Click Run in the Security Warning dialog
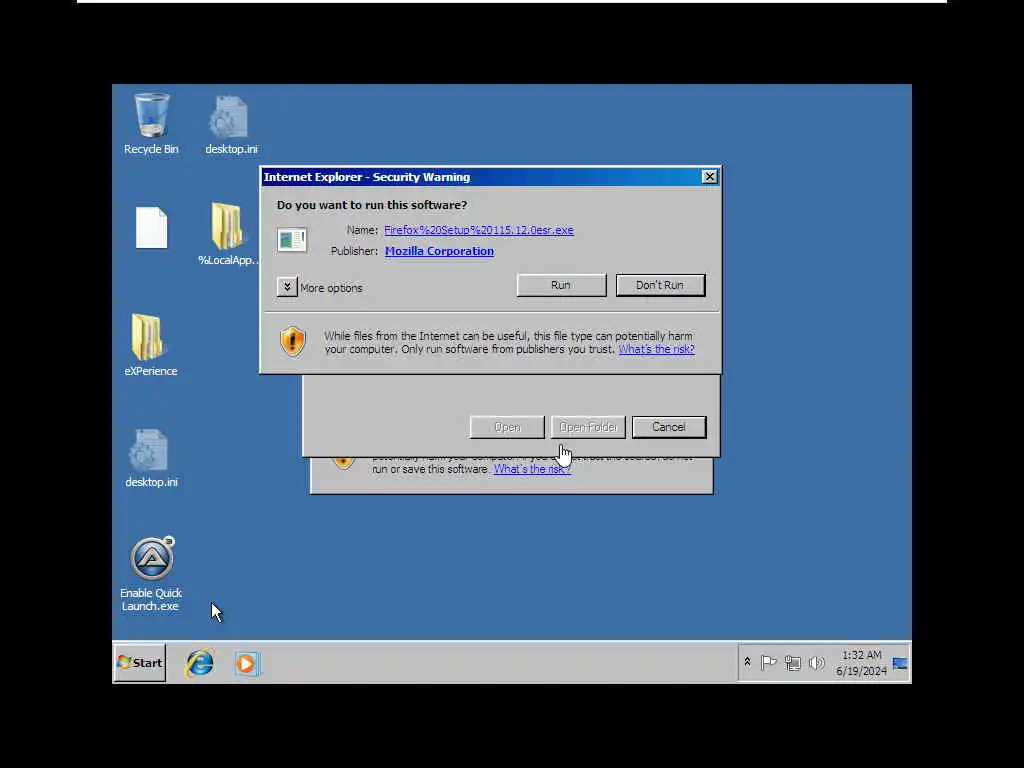 coord(561,285)
